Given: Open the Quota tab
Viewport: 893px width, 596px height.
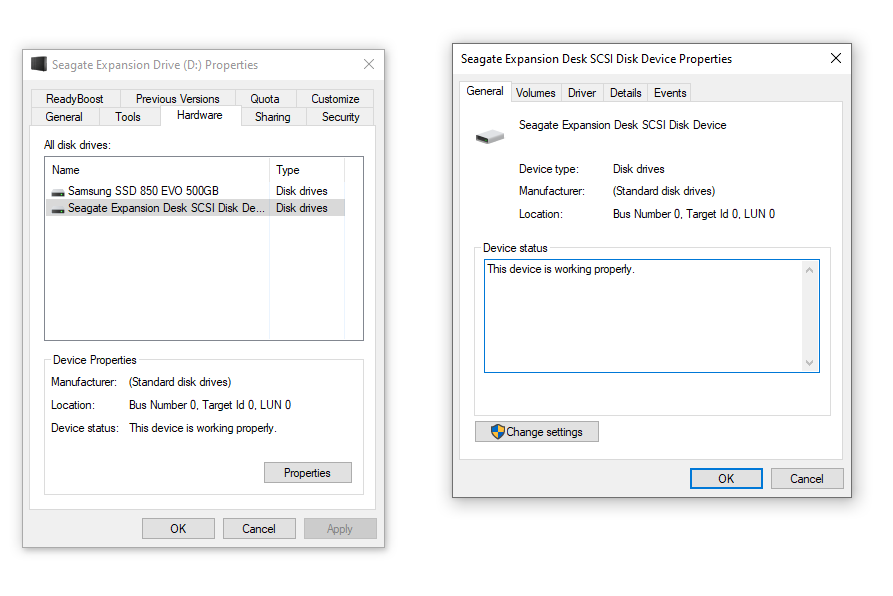Looking at the screenshot, I should pyautogui.click(x=265, y=98).
